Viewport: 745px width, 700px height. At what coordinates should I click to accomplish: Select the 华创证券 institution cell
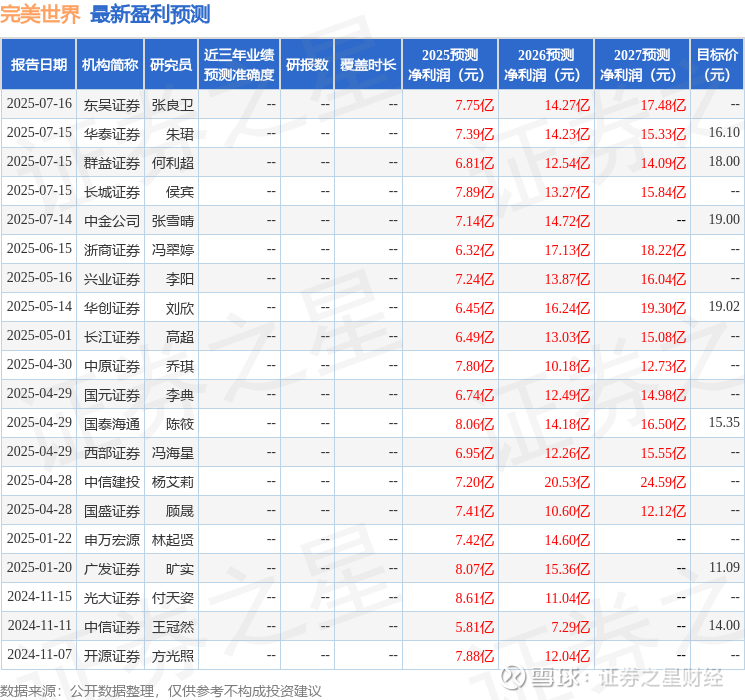pos(112,308)
